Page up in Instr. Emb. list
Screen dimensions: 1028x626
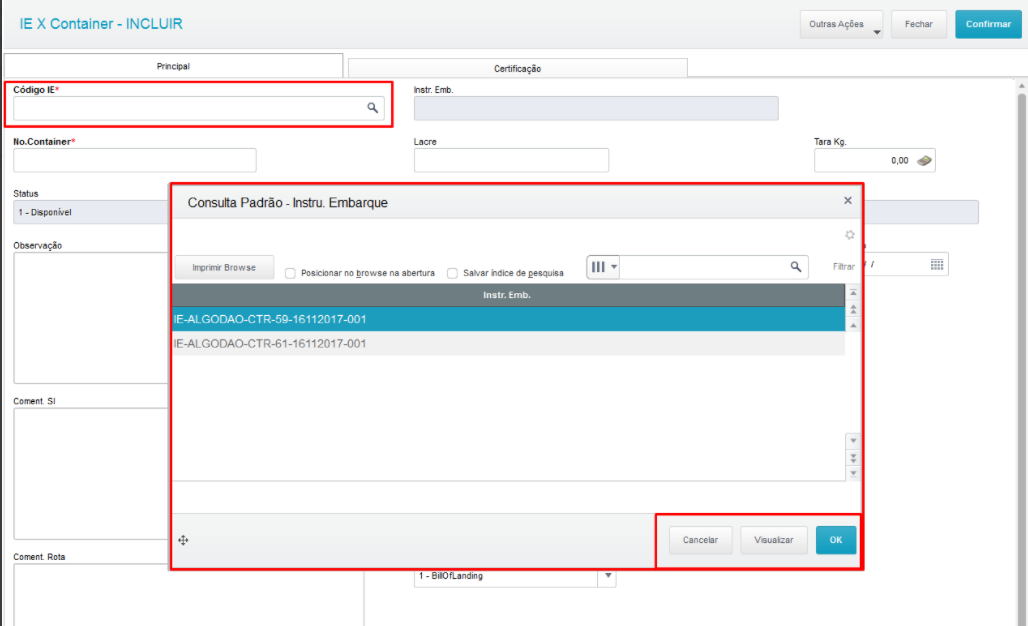(853, 309)
